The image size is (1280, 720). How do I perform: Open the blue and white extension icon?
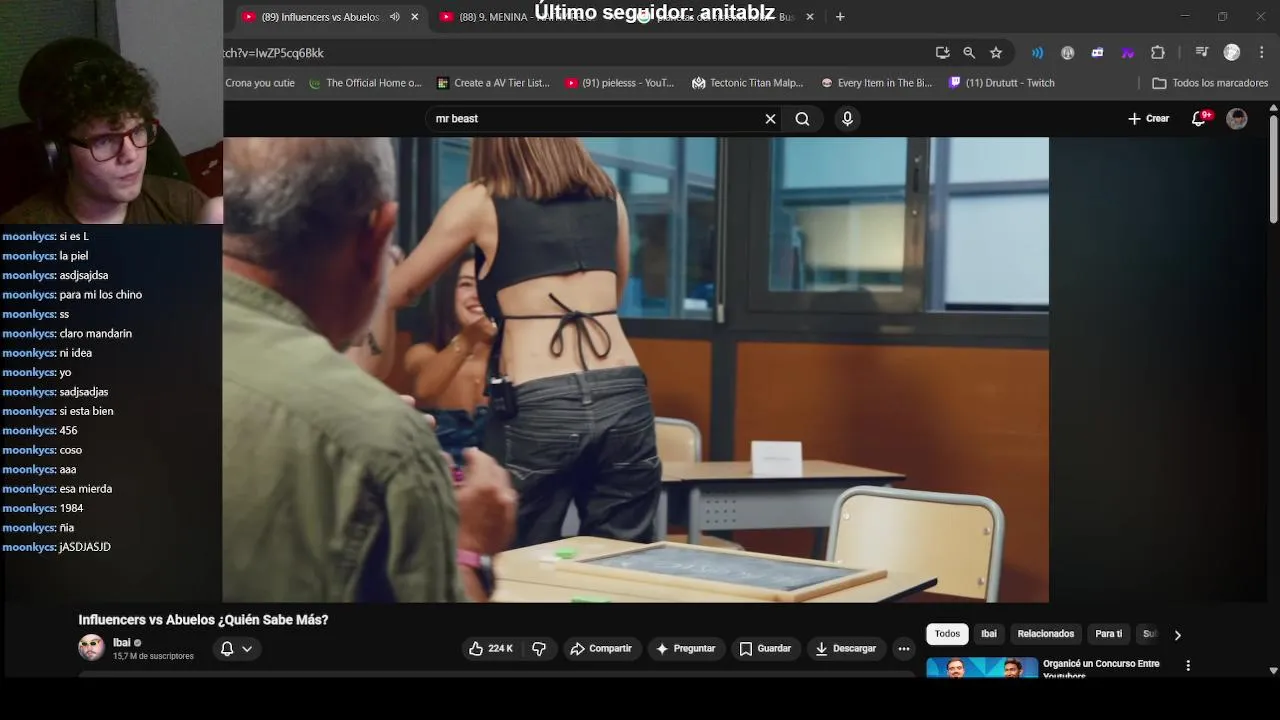tap(1097, 53)
